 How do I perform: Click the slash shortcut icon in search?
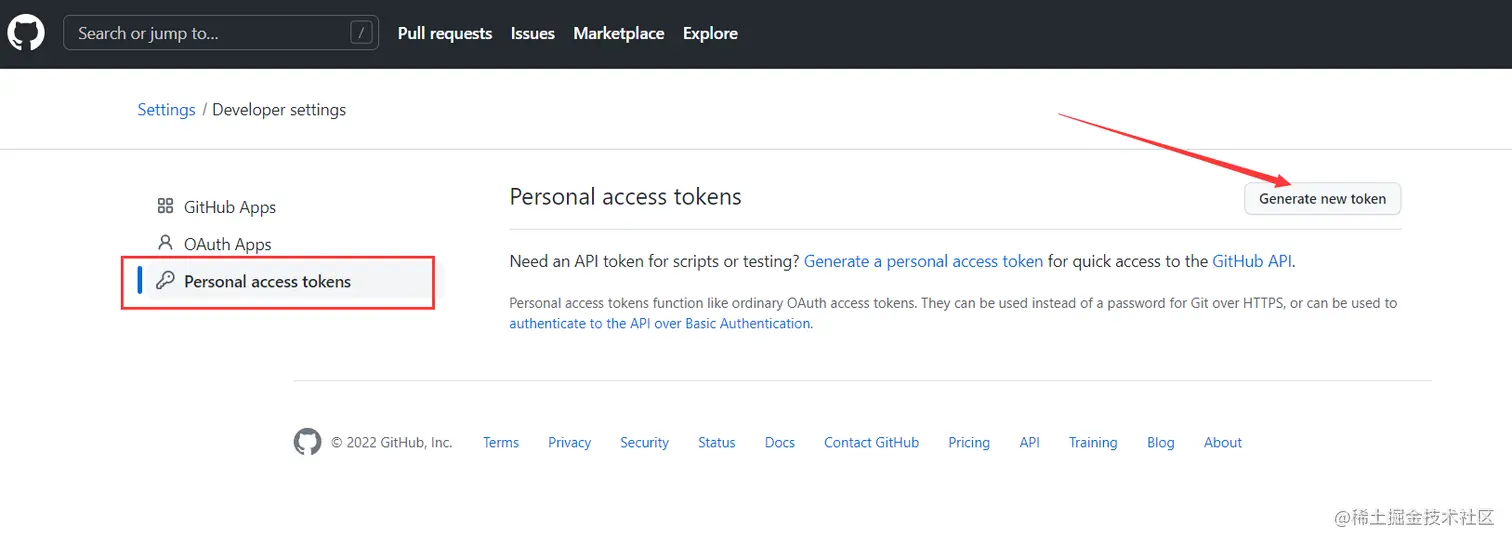[x=361, y=33]
